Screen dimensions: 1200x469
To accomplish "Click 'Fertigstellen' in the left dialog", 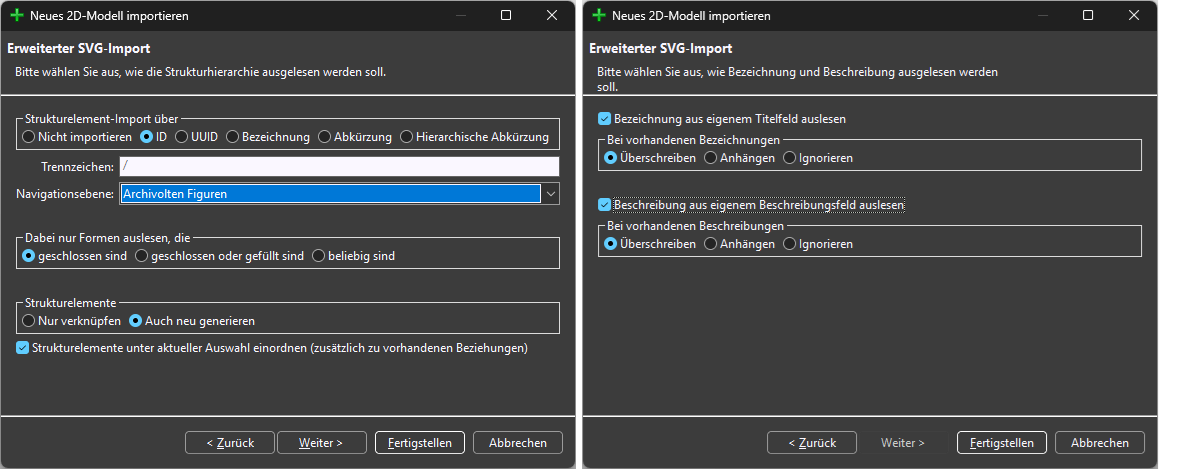I will pyautogui.click(x=420, y=442).
